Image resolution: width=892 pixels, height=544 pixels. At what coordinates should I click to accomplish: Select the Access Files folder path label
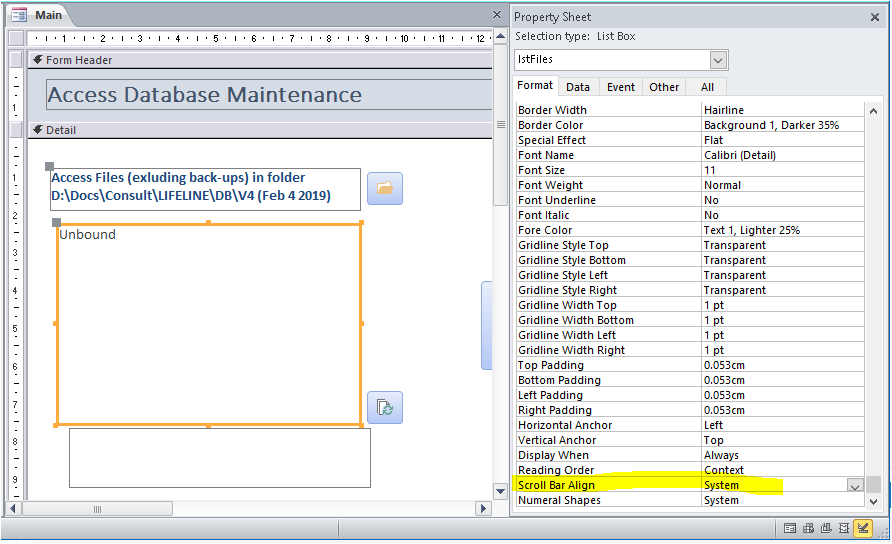tap(205, 189)
